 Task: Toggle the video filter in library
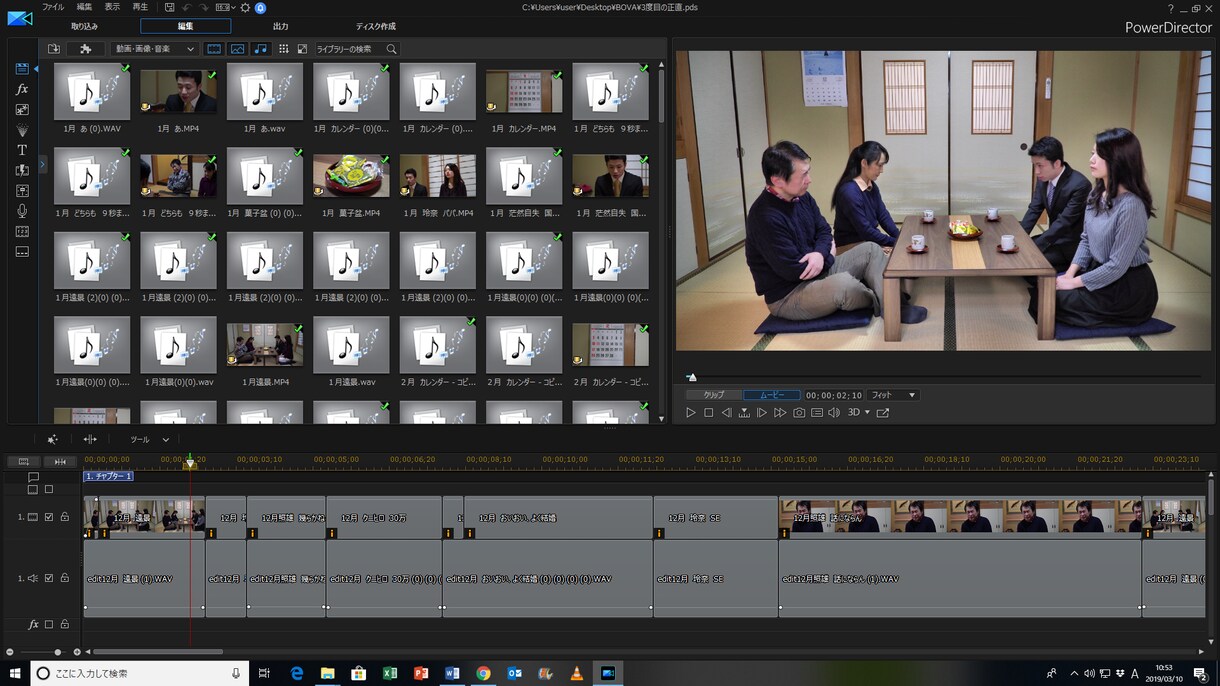214,48
